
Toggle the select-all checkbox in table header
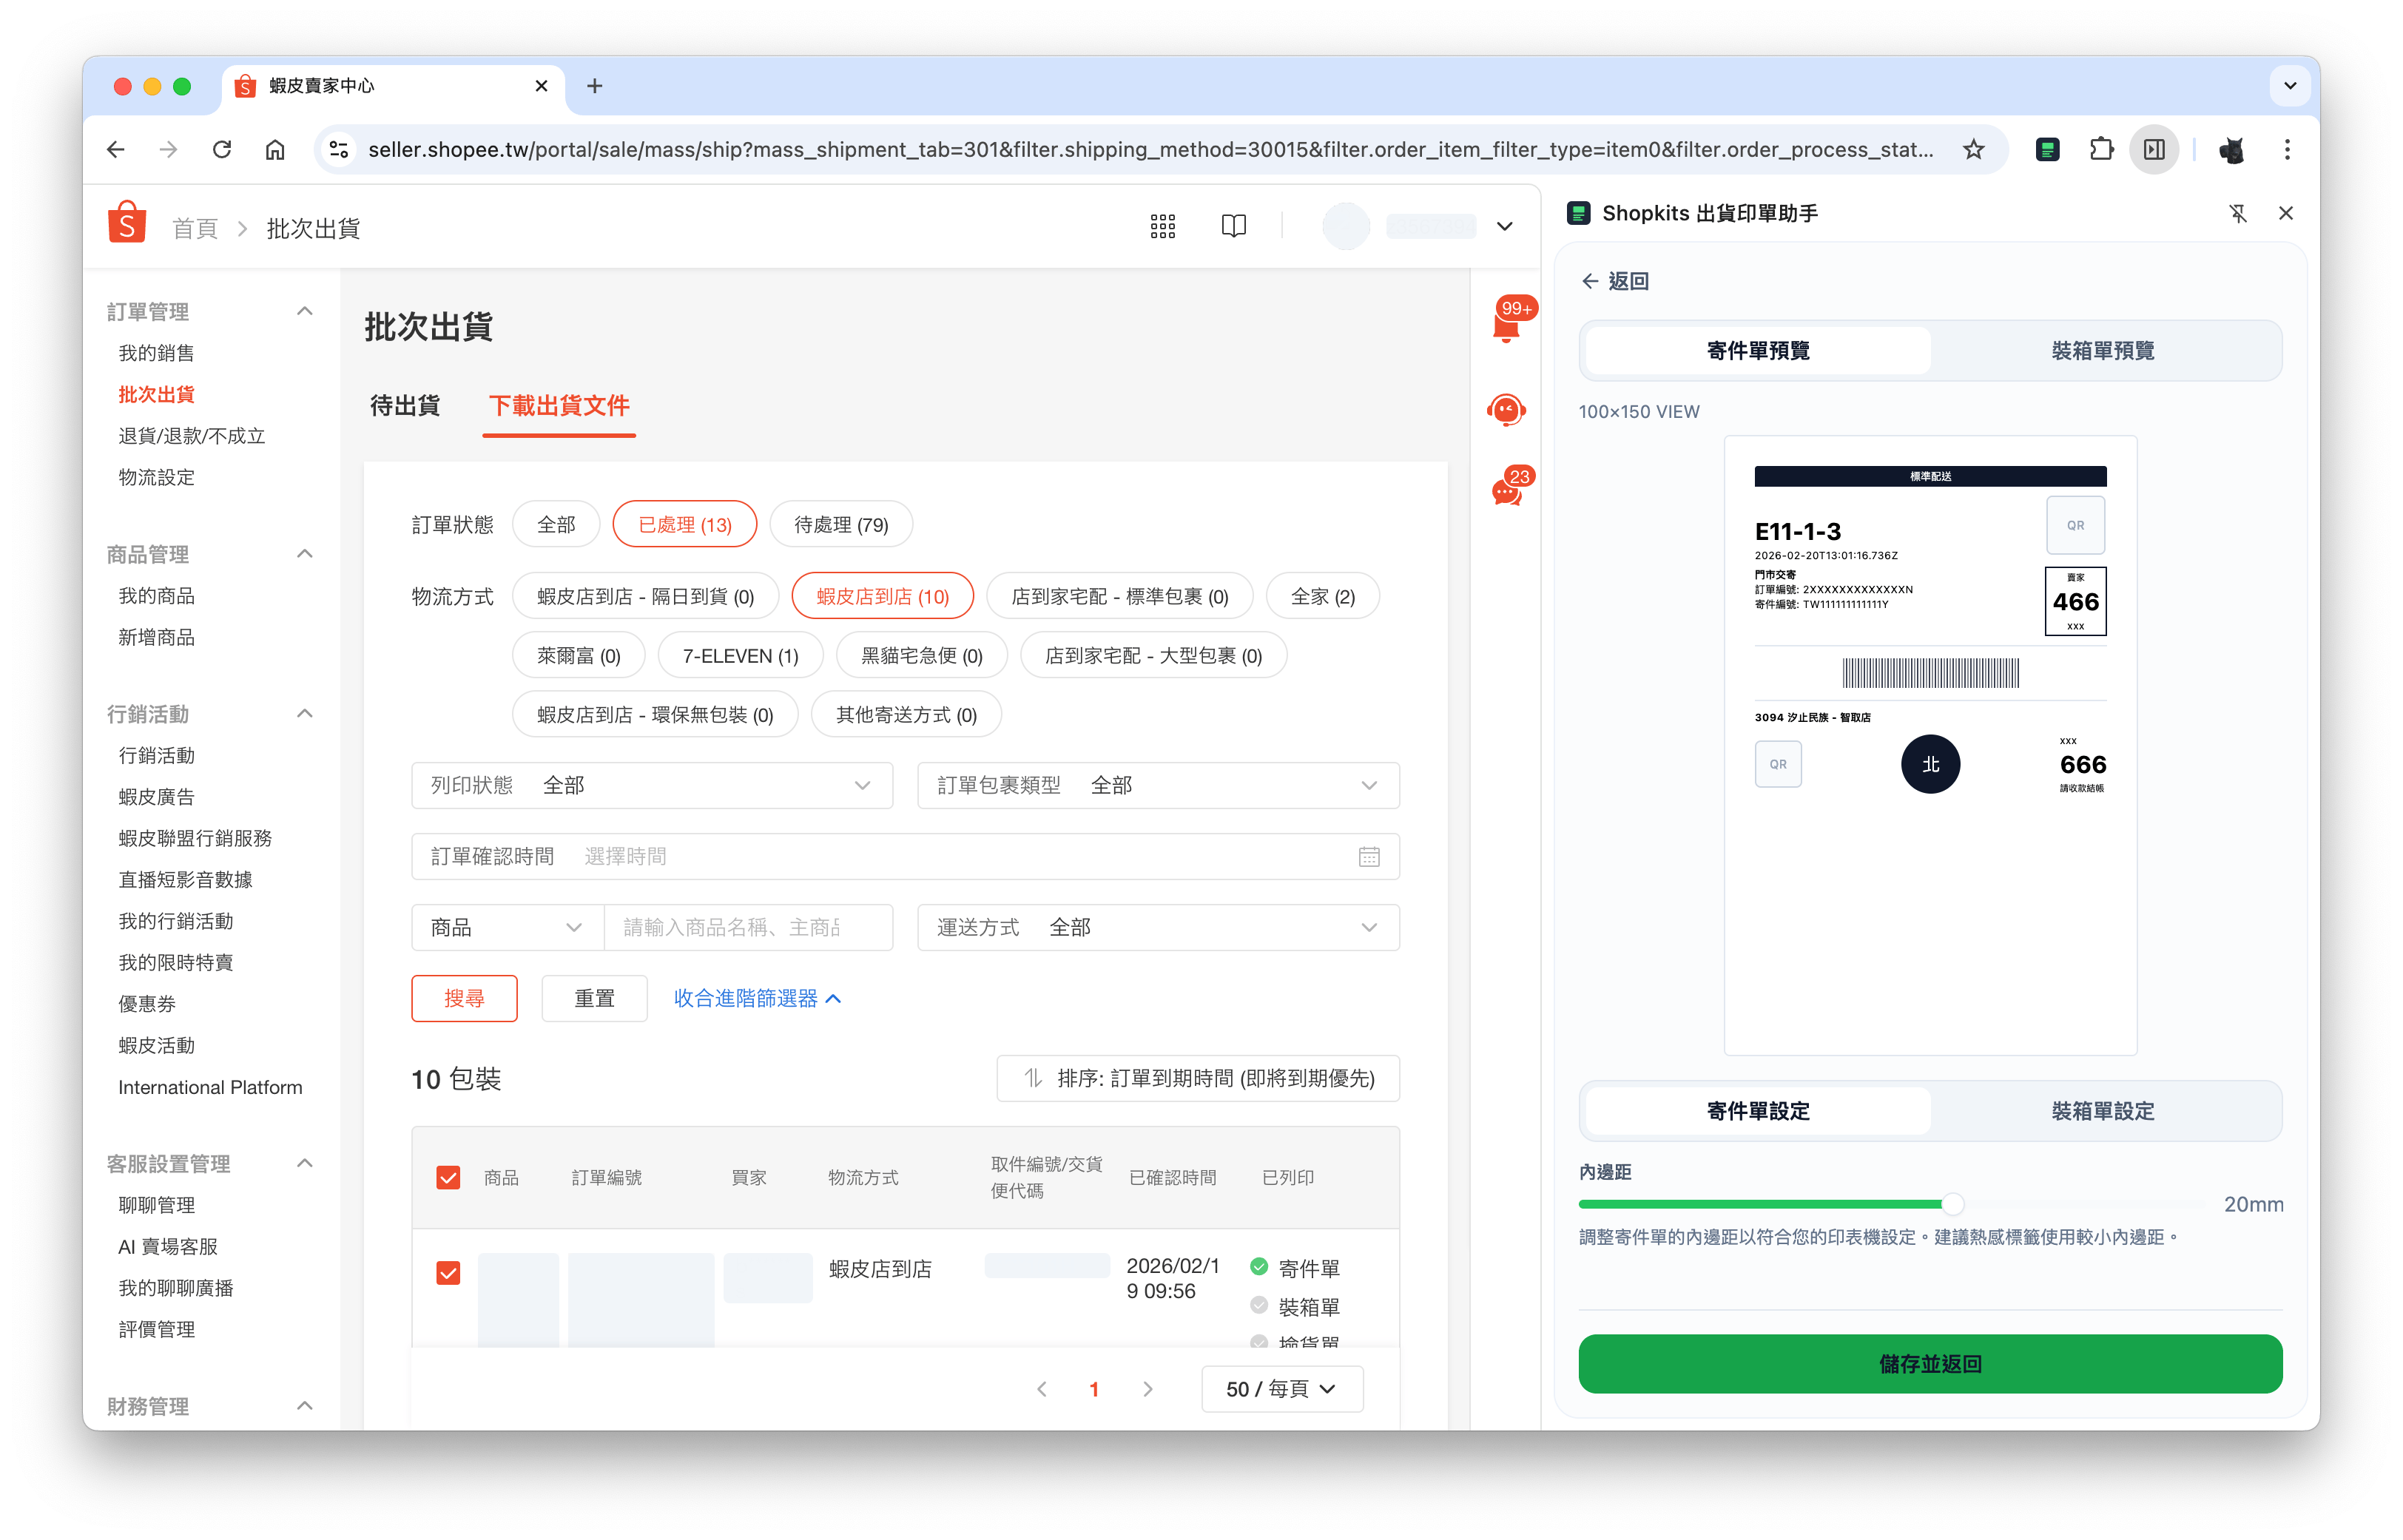coord(448,1177)
